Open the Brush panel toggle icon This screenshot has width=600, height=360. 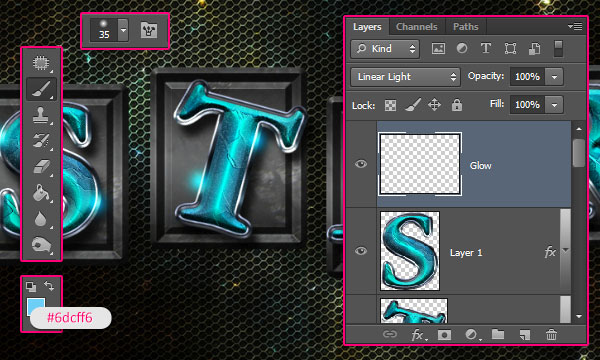click(149, 30)
